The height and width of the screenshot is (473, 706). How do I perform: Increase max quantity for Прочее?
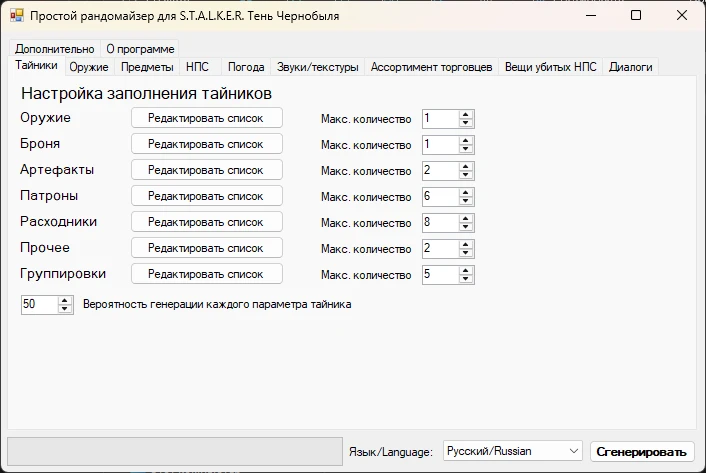click(466, 245)
